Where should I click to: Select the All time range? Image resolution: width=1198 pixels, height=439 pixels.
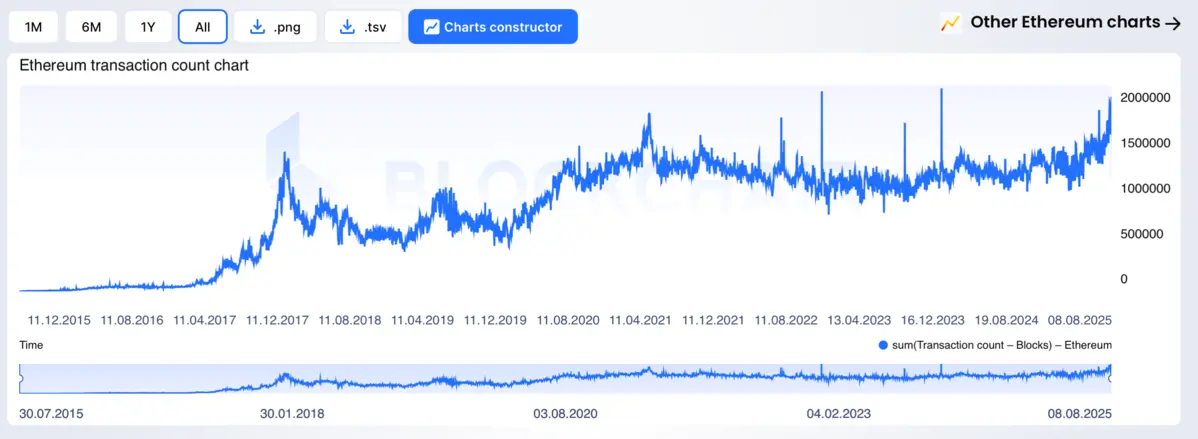click(203, 27)
